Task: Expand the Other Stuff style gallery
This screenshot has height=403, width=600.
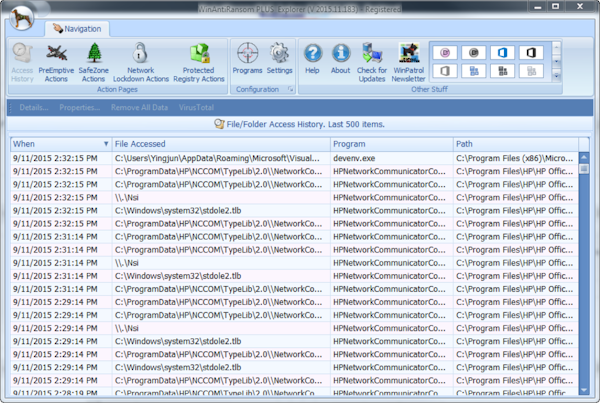Action: pyautogui.click(x=556, y=73)
